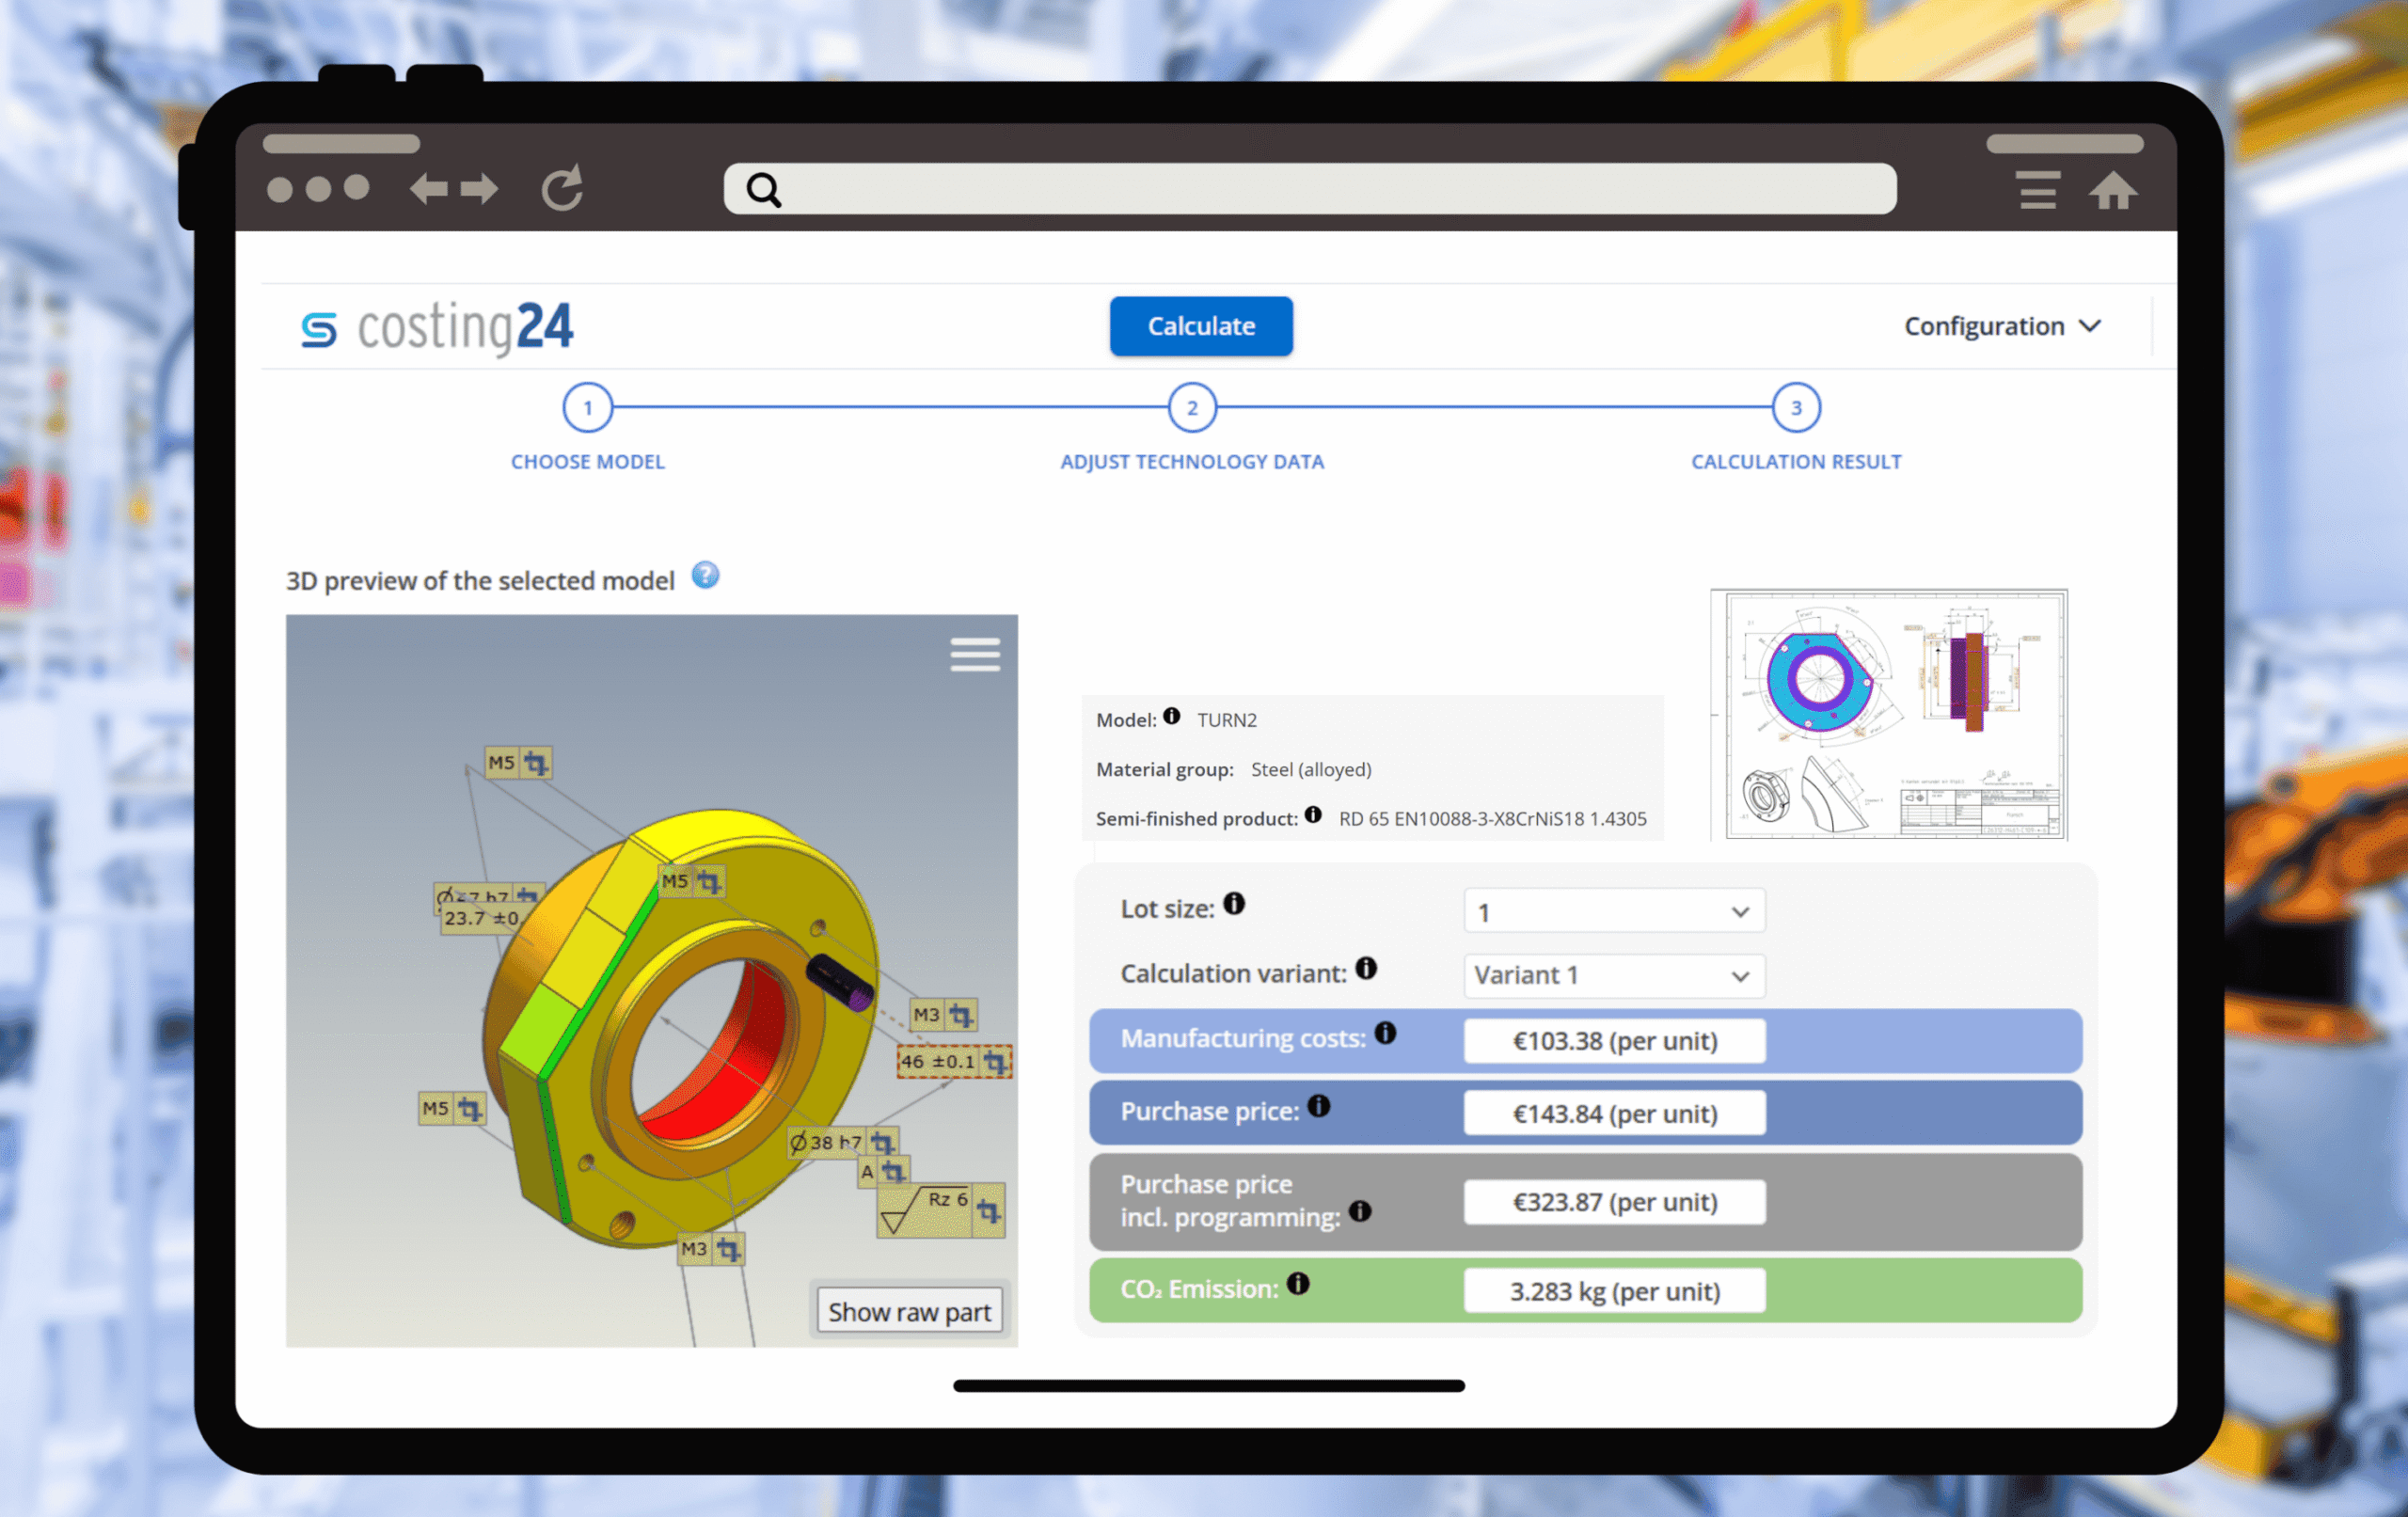Open the Configuration dropdown menu
The image size is (2408, 1517).
click(x=2002, y=326)
